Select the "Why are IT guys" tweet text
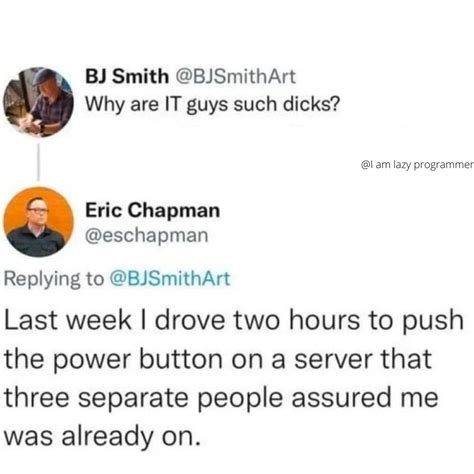Viewport: 474px width, 474px height. point(213,105)
